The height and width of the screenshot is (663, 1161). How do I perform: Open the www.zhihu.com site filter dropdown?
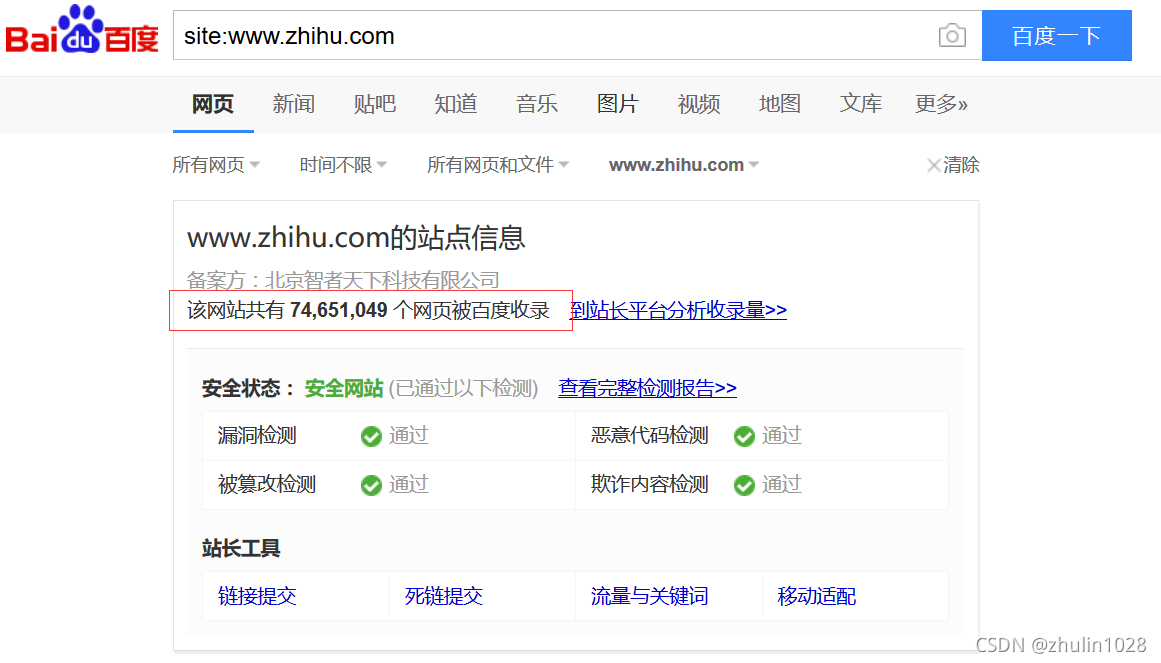pos(684,164)
